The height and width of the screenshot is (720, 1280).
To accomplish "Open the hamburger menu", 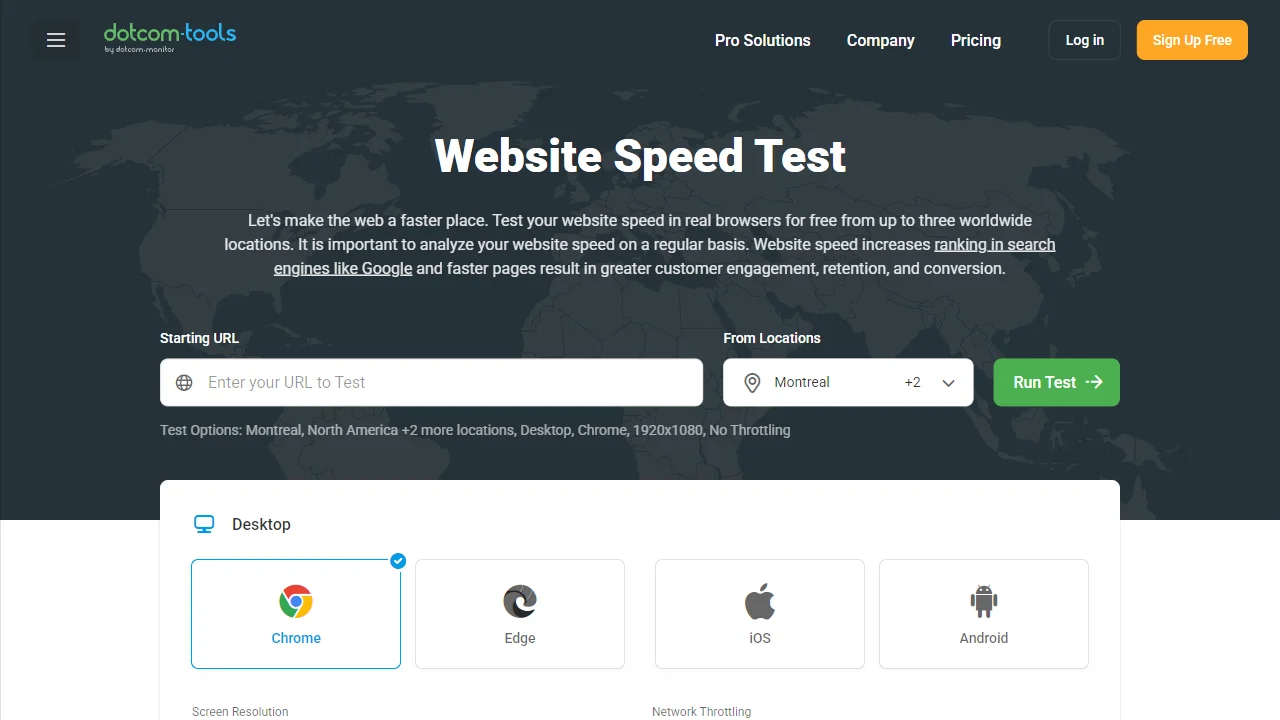I will point(56,40).
